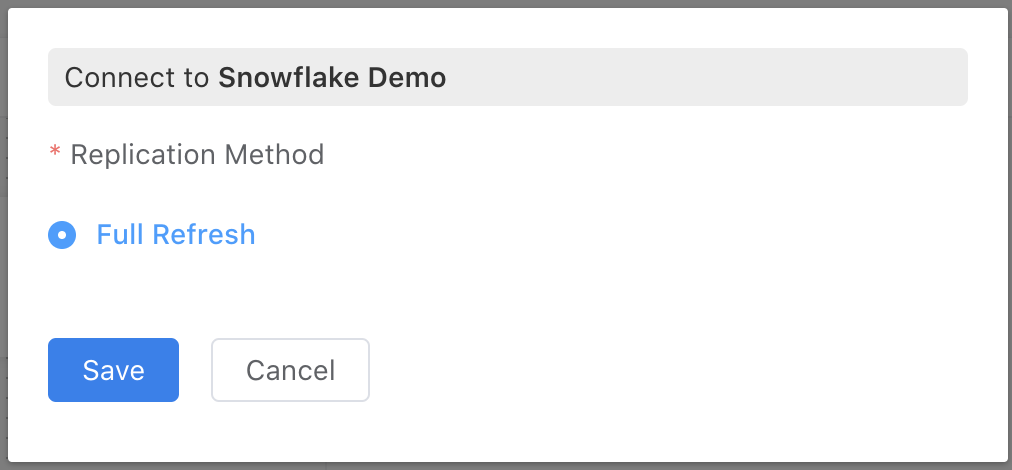
Task: Click the word Refresh in the radio option
Action: (204, 235)
